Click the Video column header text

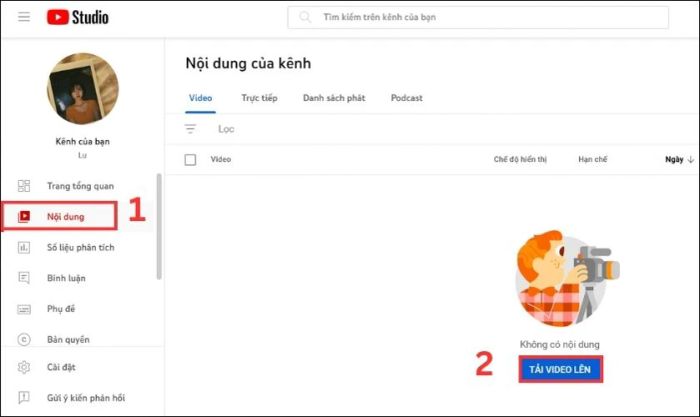click(221, 159)
